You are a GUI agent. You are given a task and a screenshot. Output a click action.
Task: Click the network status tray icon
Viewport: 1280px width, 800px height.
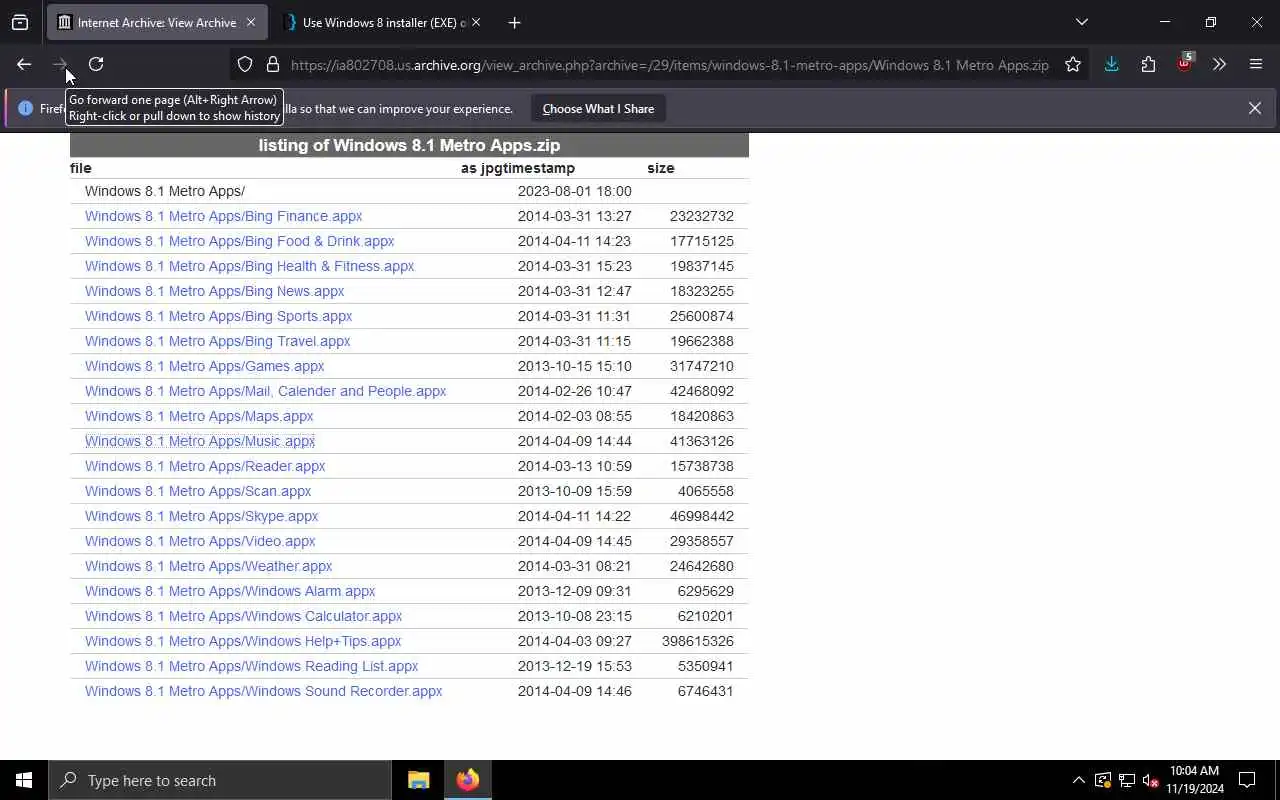coord(1127,780)
